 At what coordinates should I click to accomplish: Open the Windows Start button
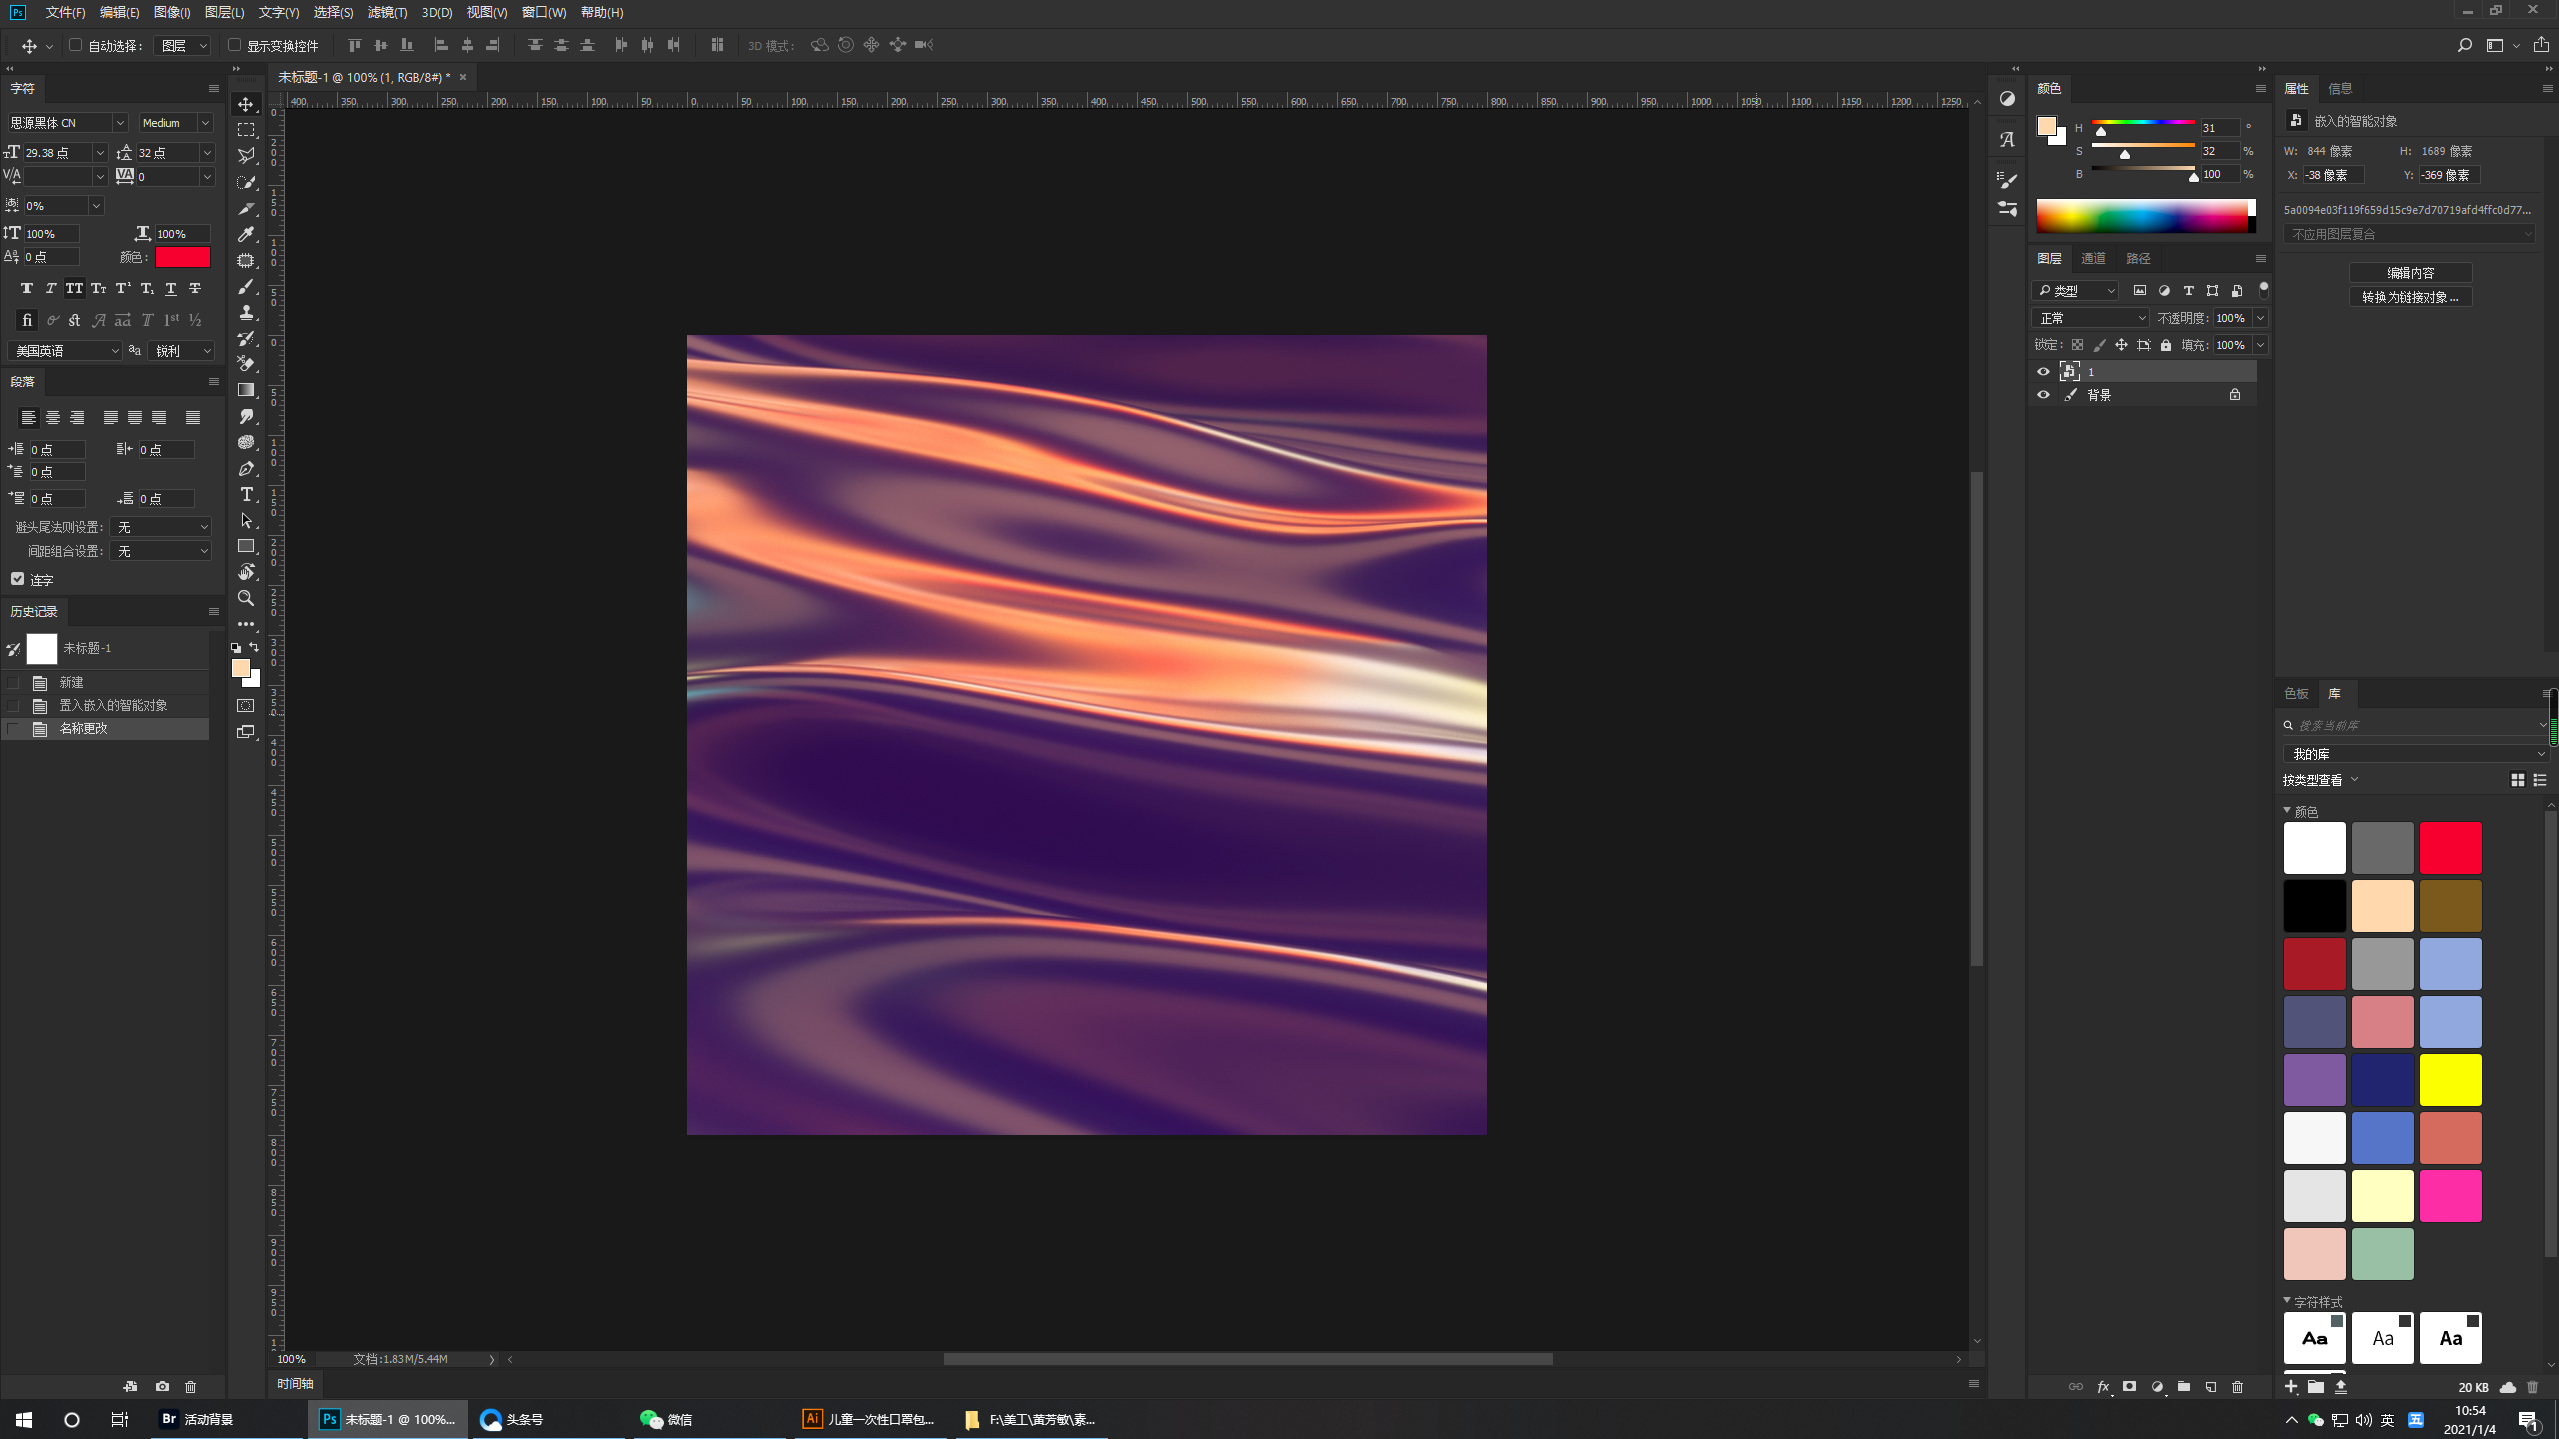click(24, 1419)
